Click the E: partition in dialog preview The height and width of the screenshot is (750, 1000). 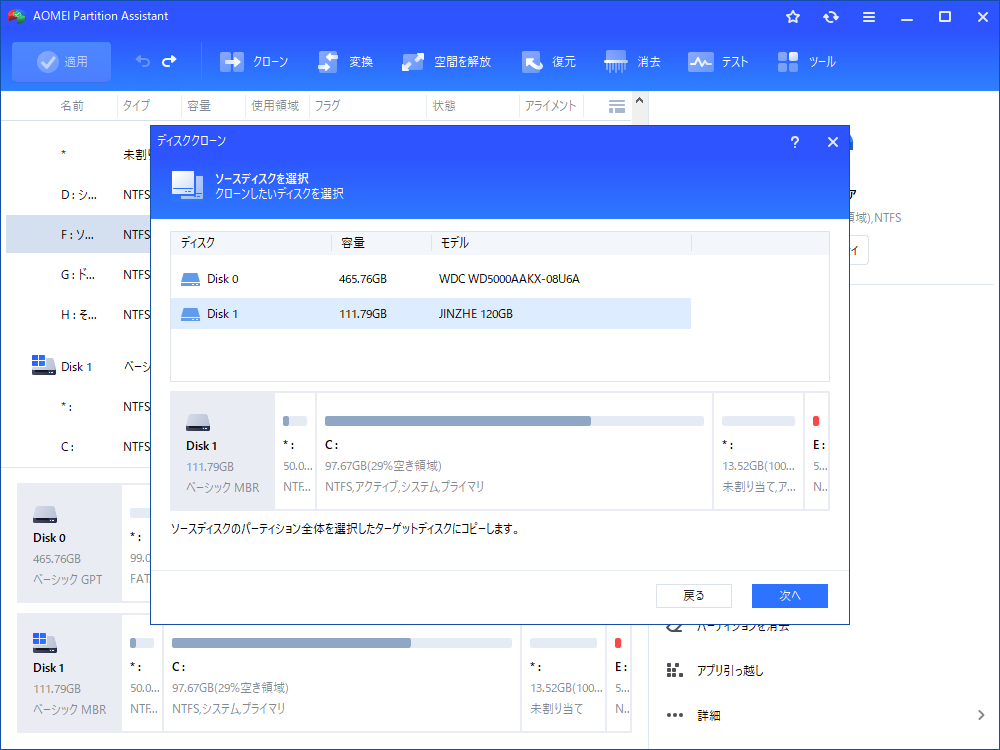point(817,451)
